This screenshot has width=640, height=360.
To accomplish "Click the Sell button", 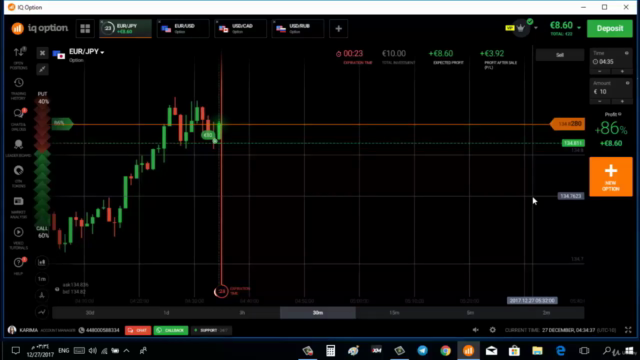I will point(560,55).
